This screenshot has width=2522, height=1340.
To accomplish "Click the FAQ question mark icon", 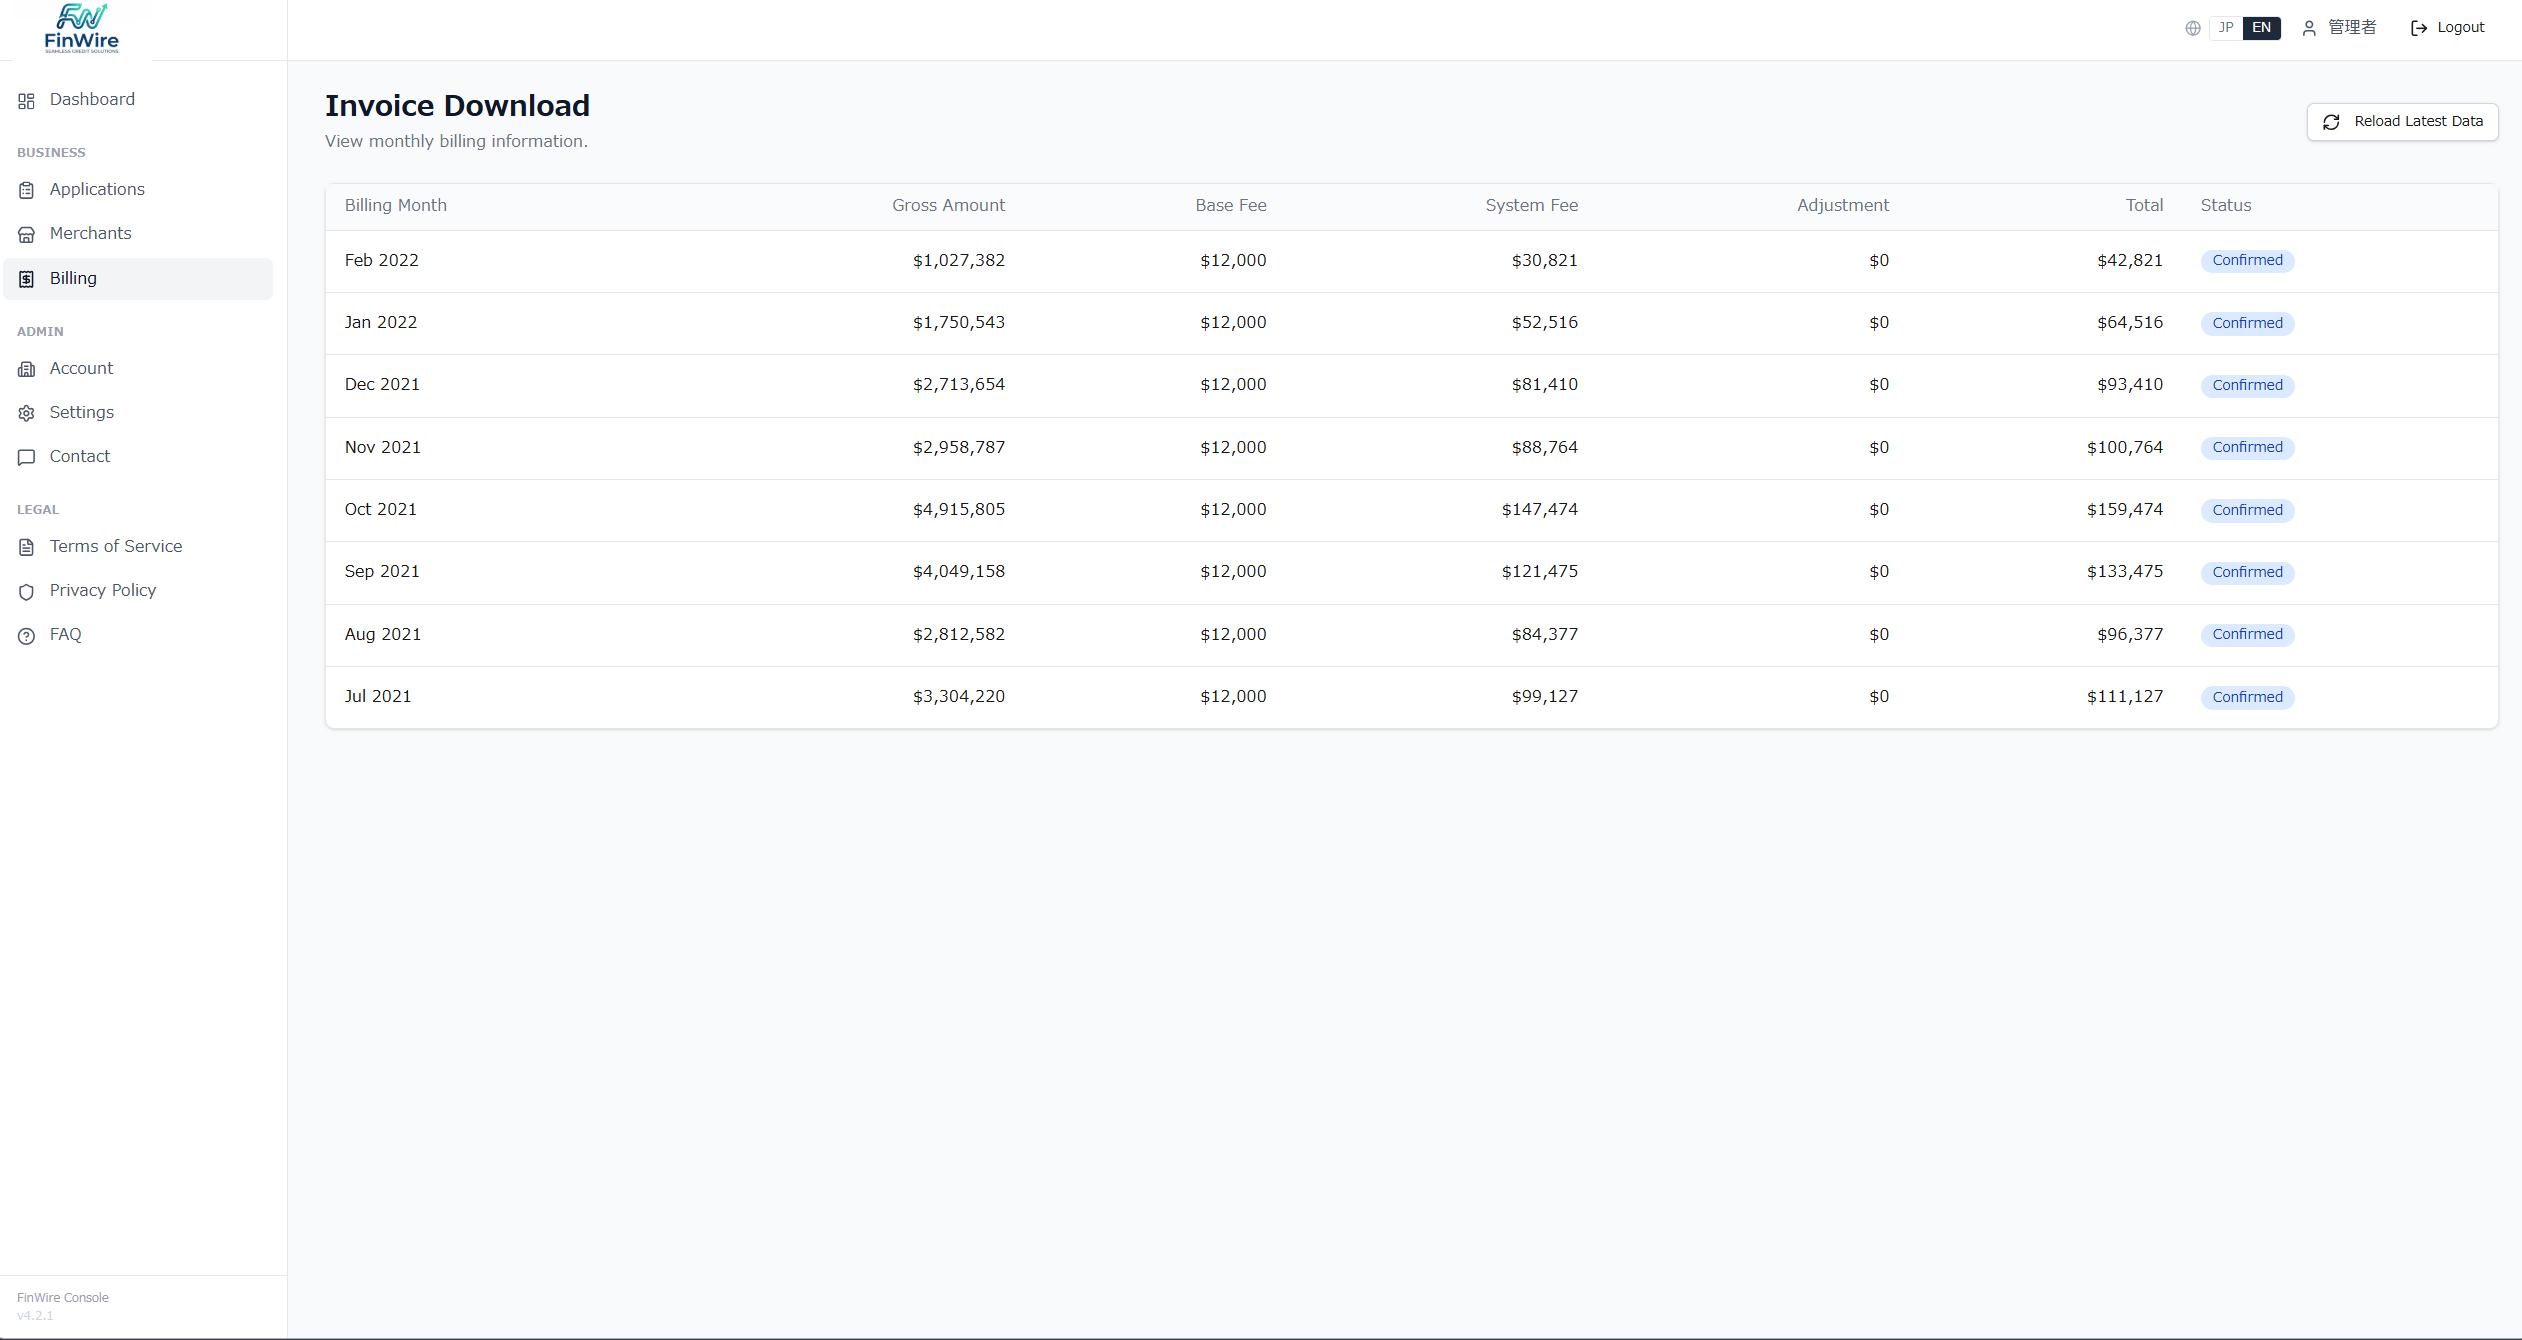I will (27, 634).
